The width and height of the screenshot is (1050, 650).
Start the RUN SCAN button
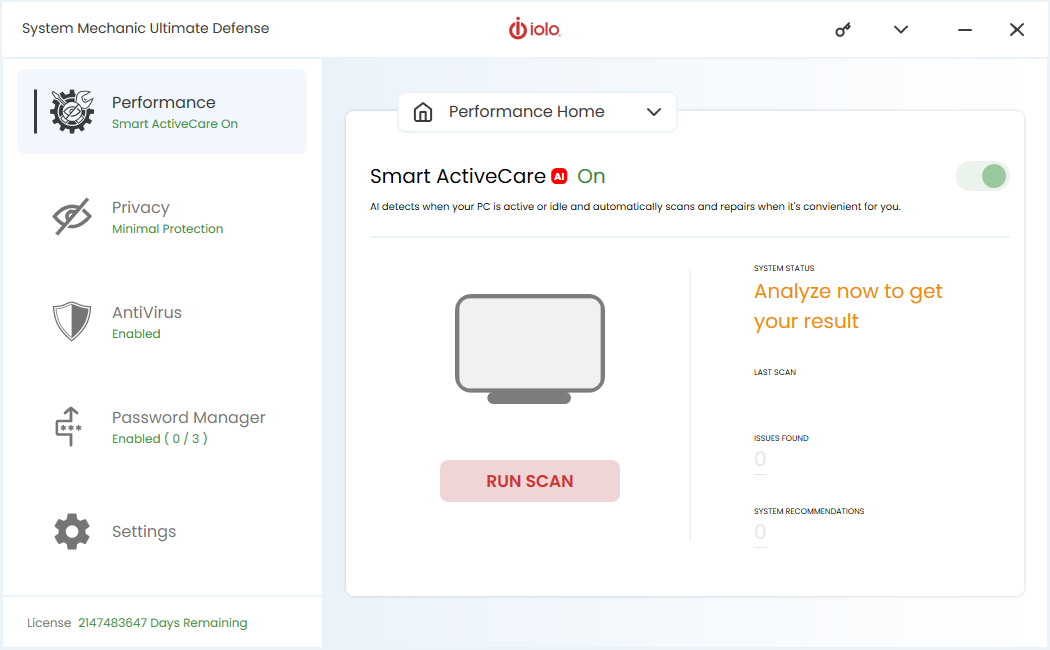530,481
